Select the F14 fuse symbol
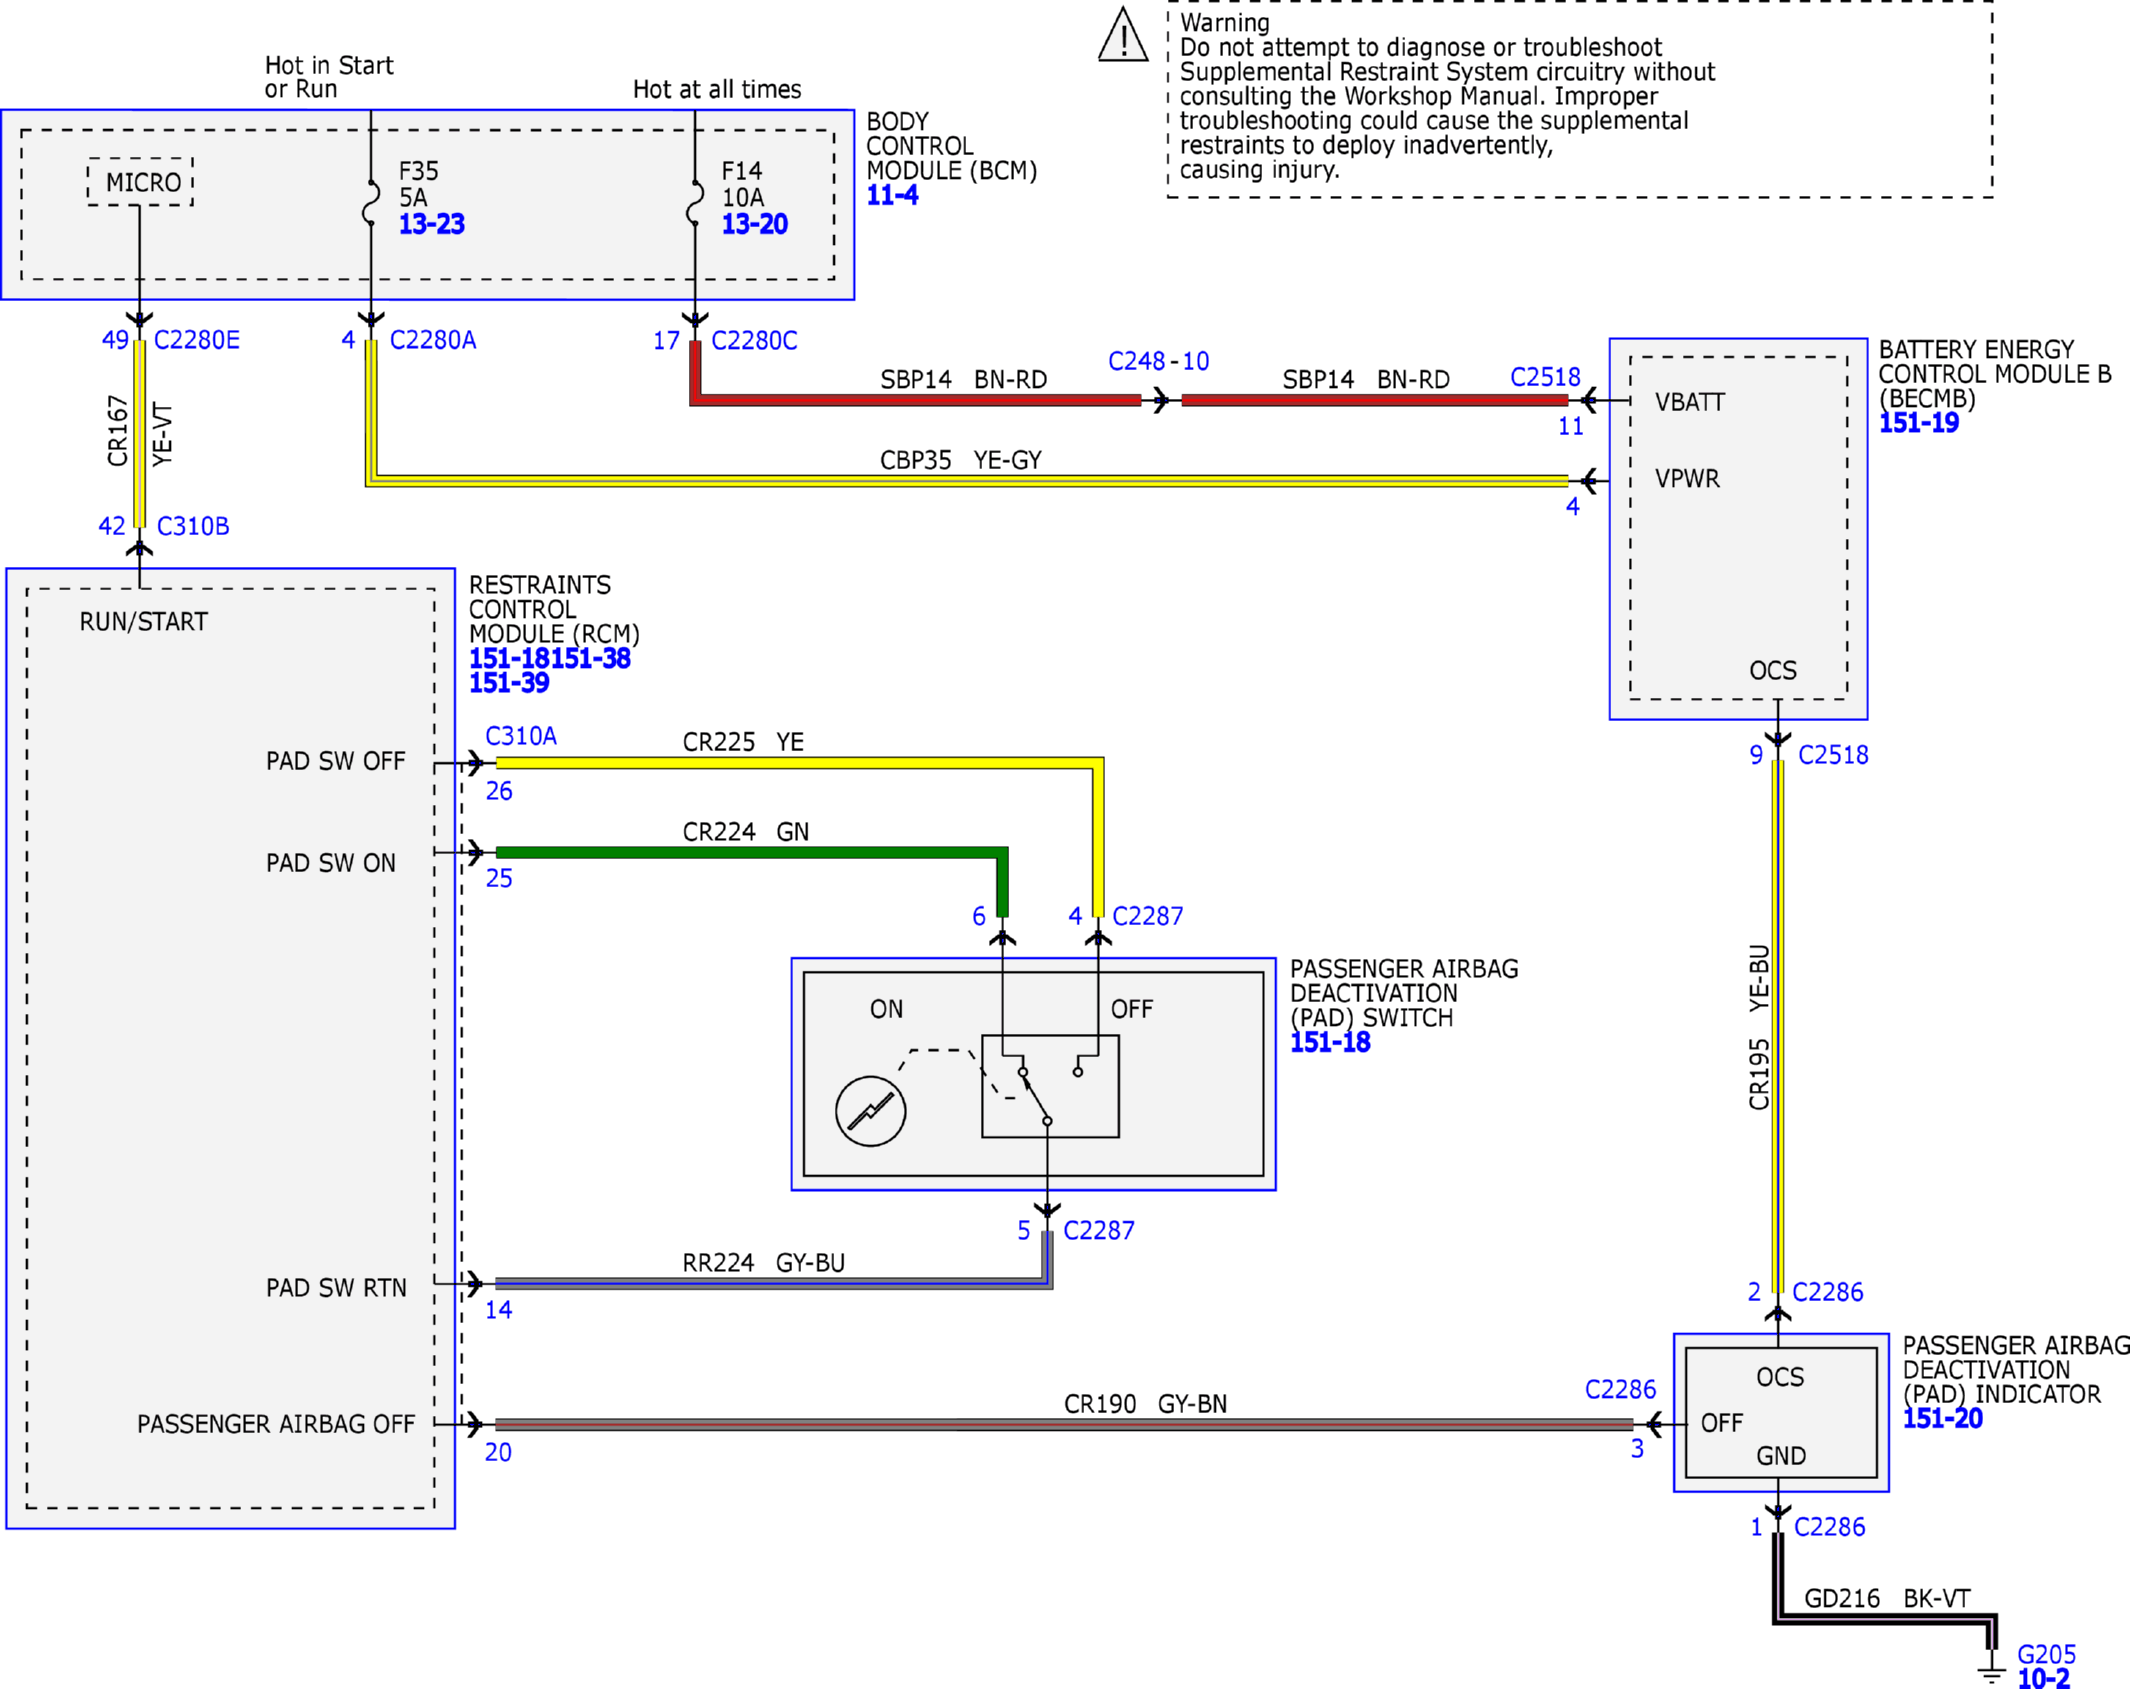 [695, 203]
